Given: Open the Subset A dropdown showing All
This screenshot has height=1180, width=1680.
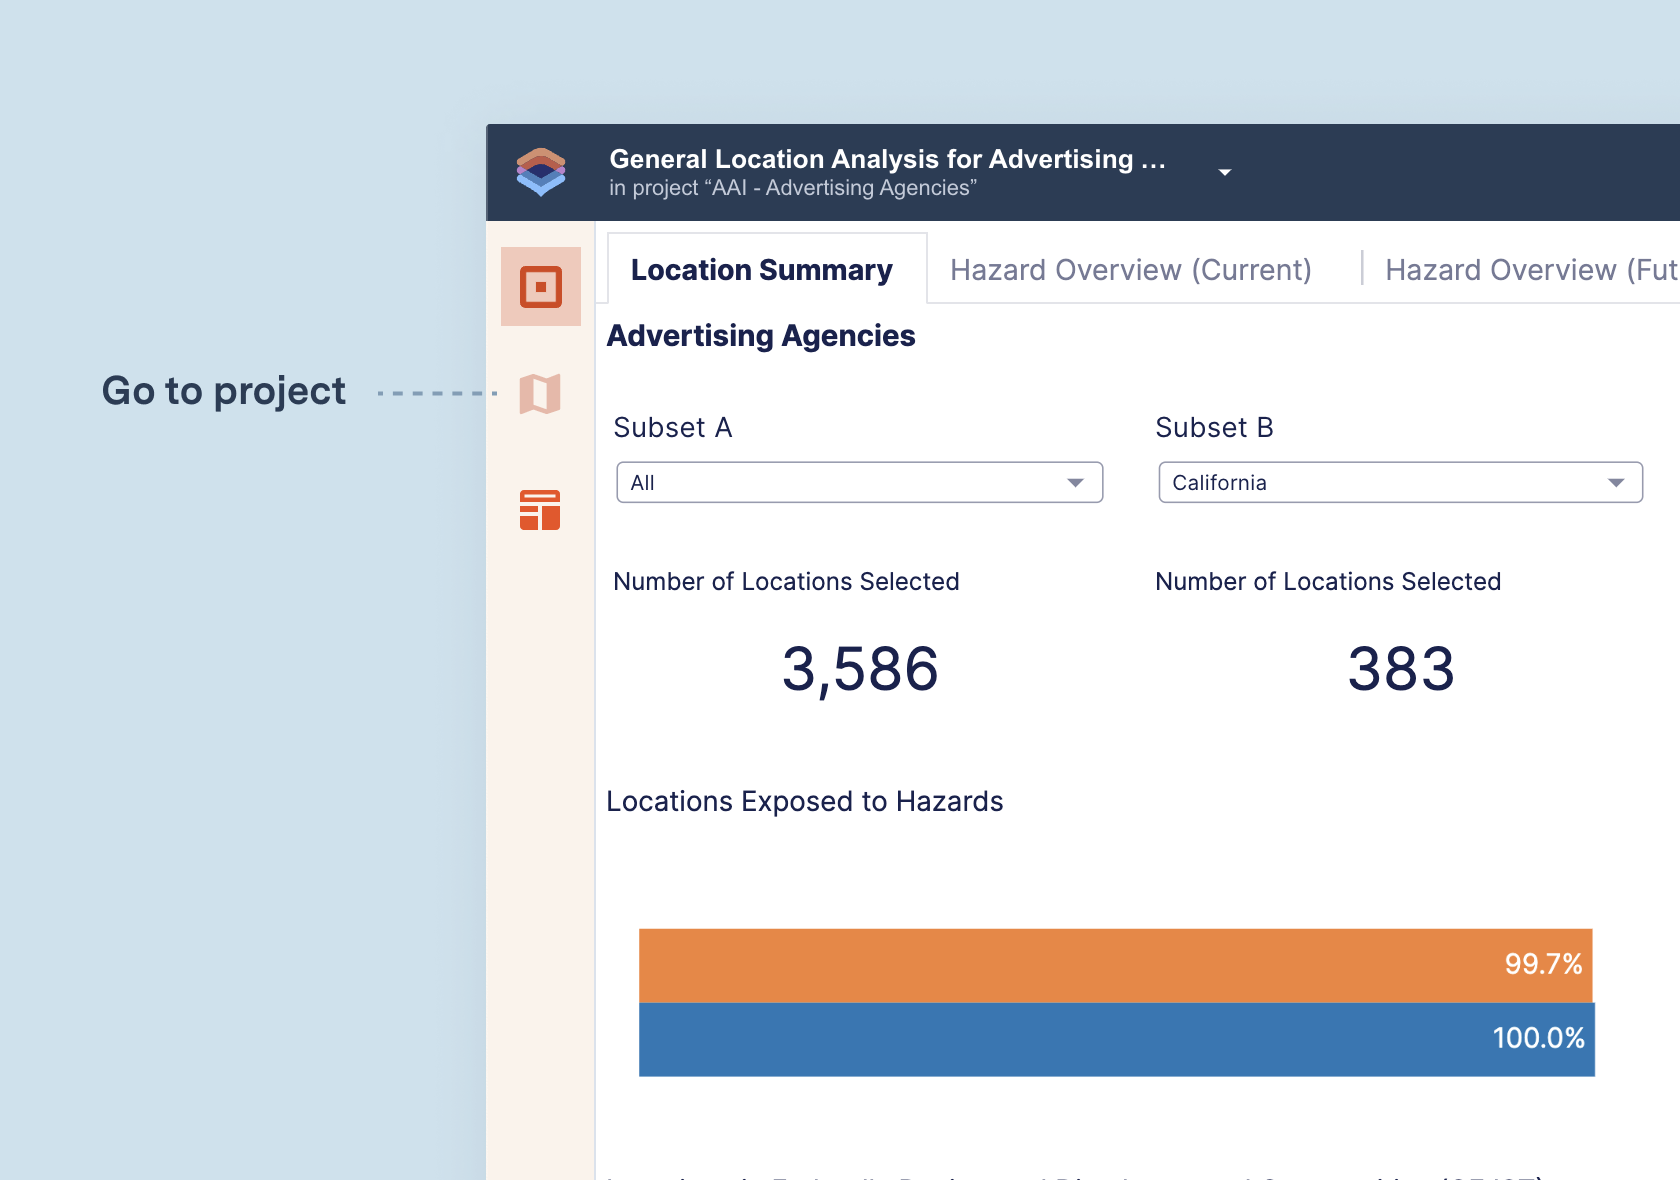Looking at the screenshot, I should (860, 482).
